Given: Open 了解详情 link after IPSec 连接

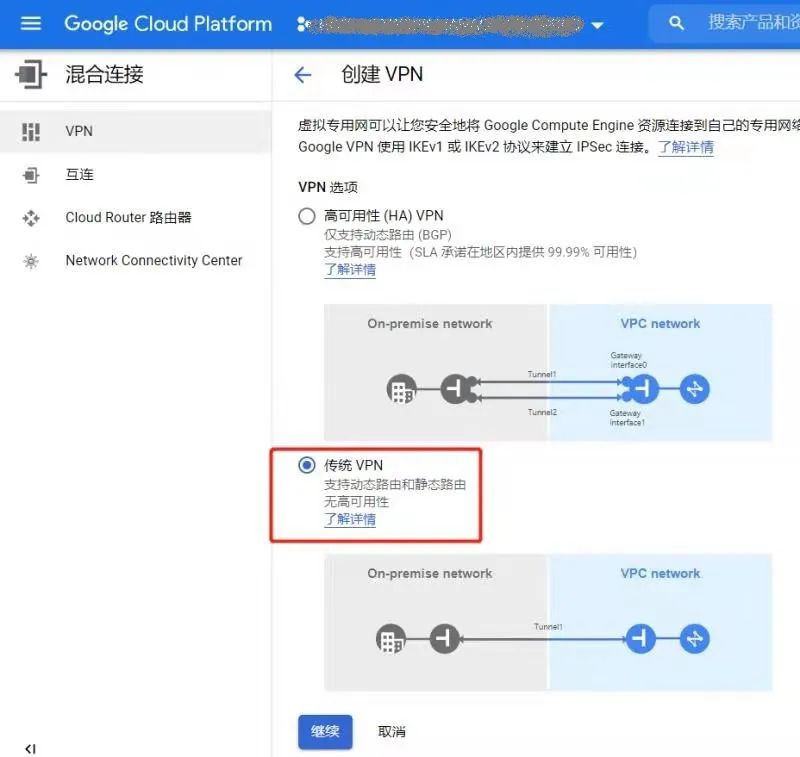Looking at the screenshot, I should tap(686, 147).
